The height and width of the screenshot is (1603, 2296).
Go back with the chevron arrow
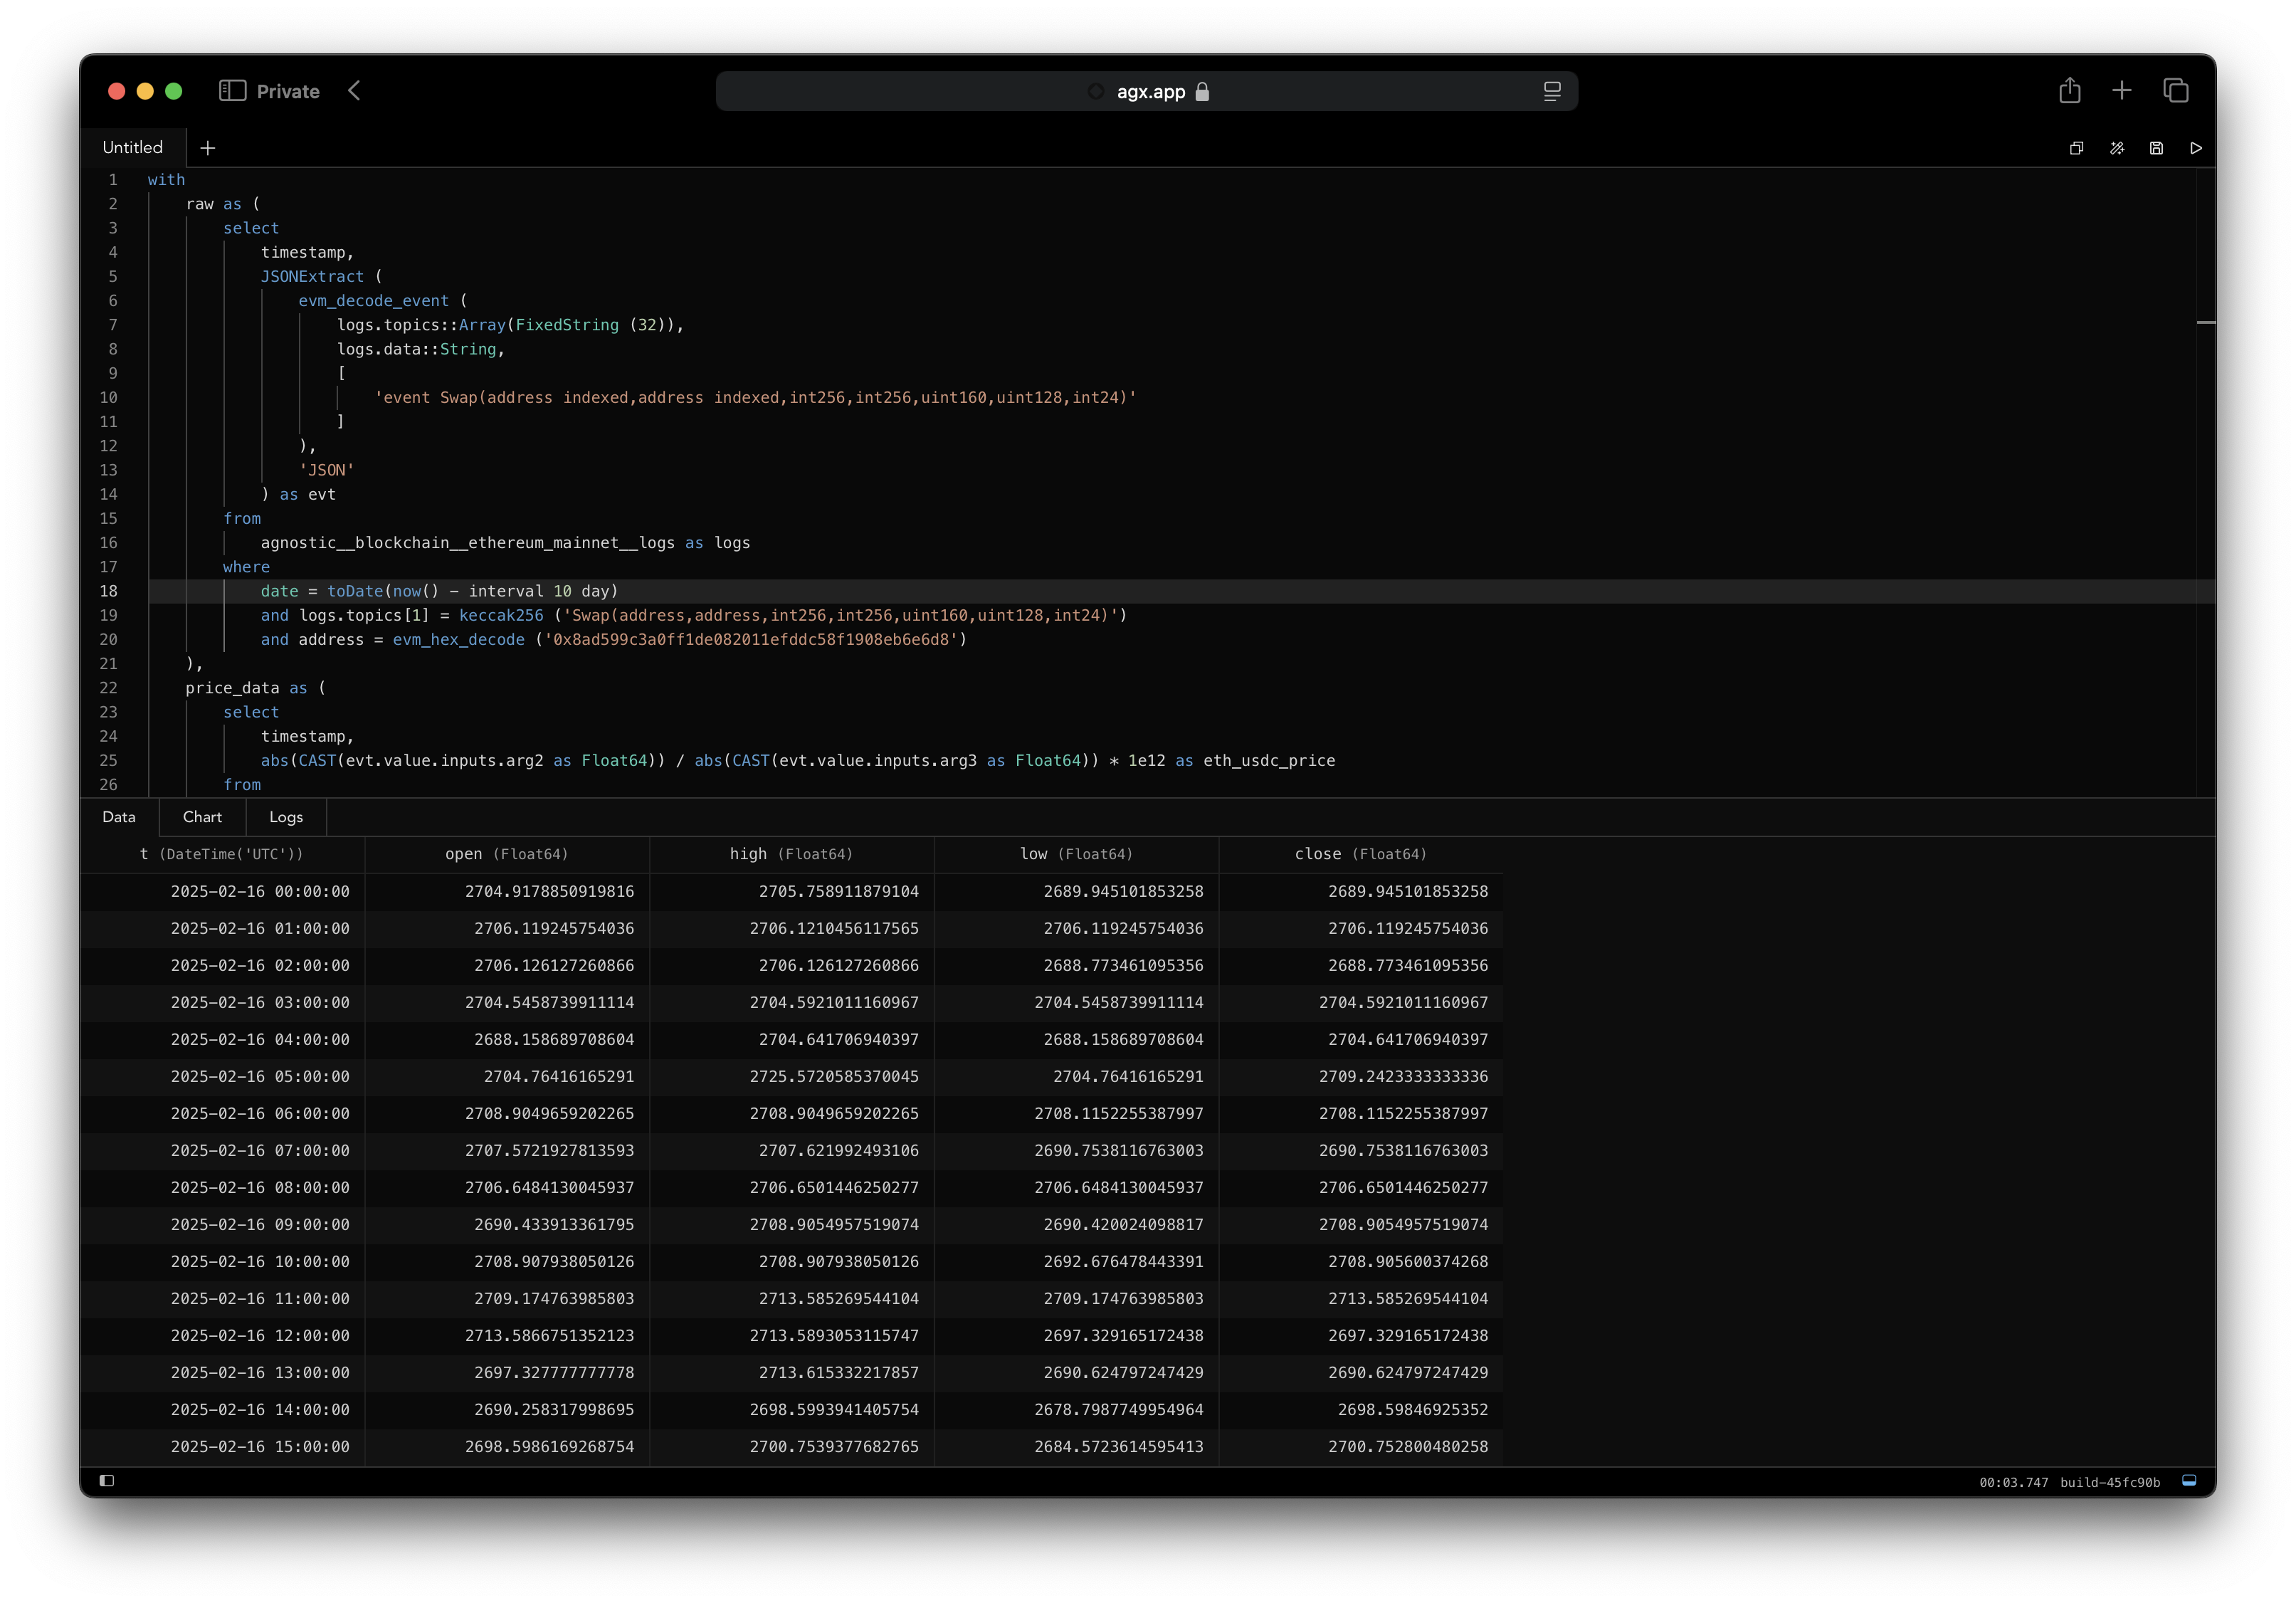tap(354, 91)
